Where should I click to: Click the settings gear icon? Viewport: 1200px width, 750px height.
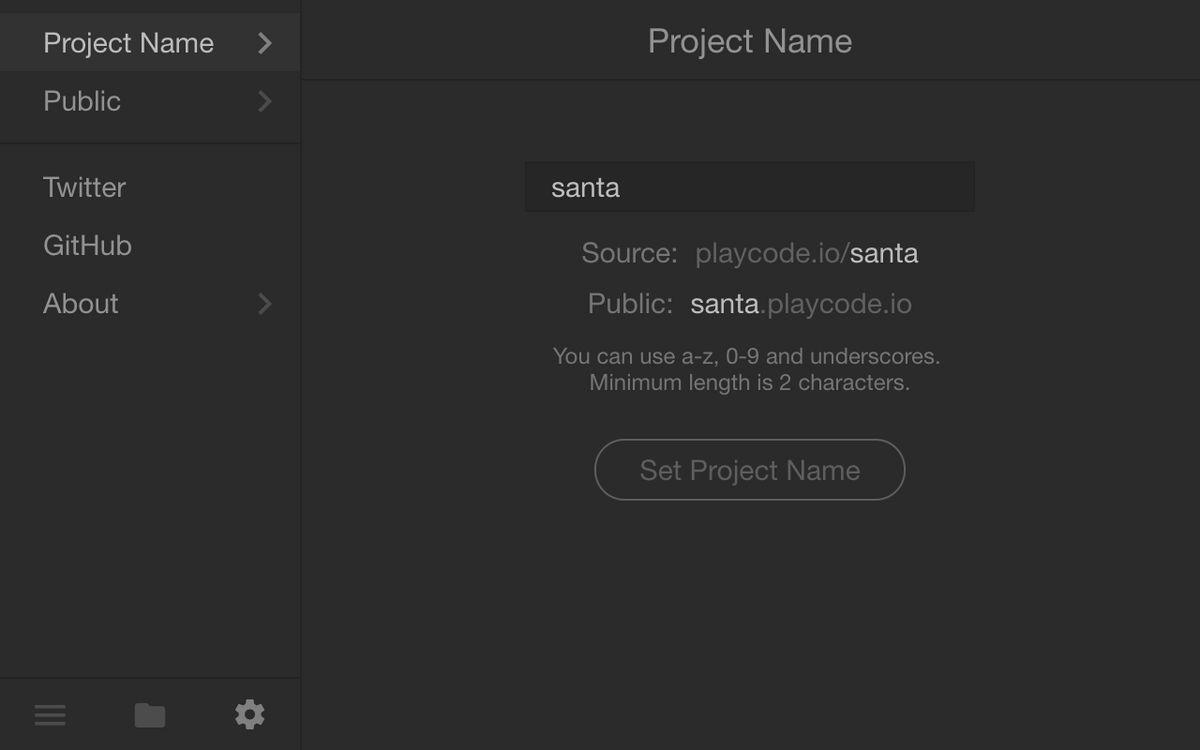pos(250,714)
